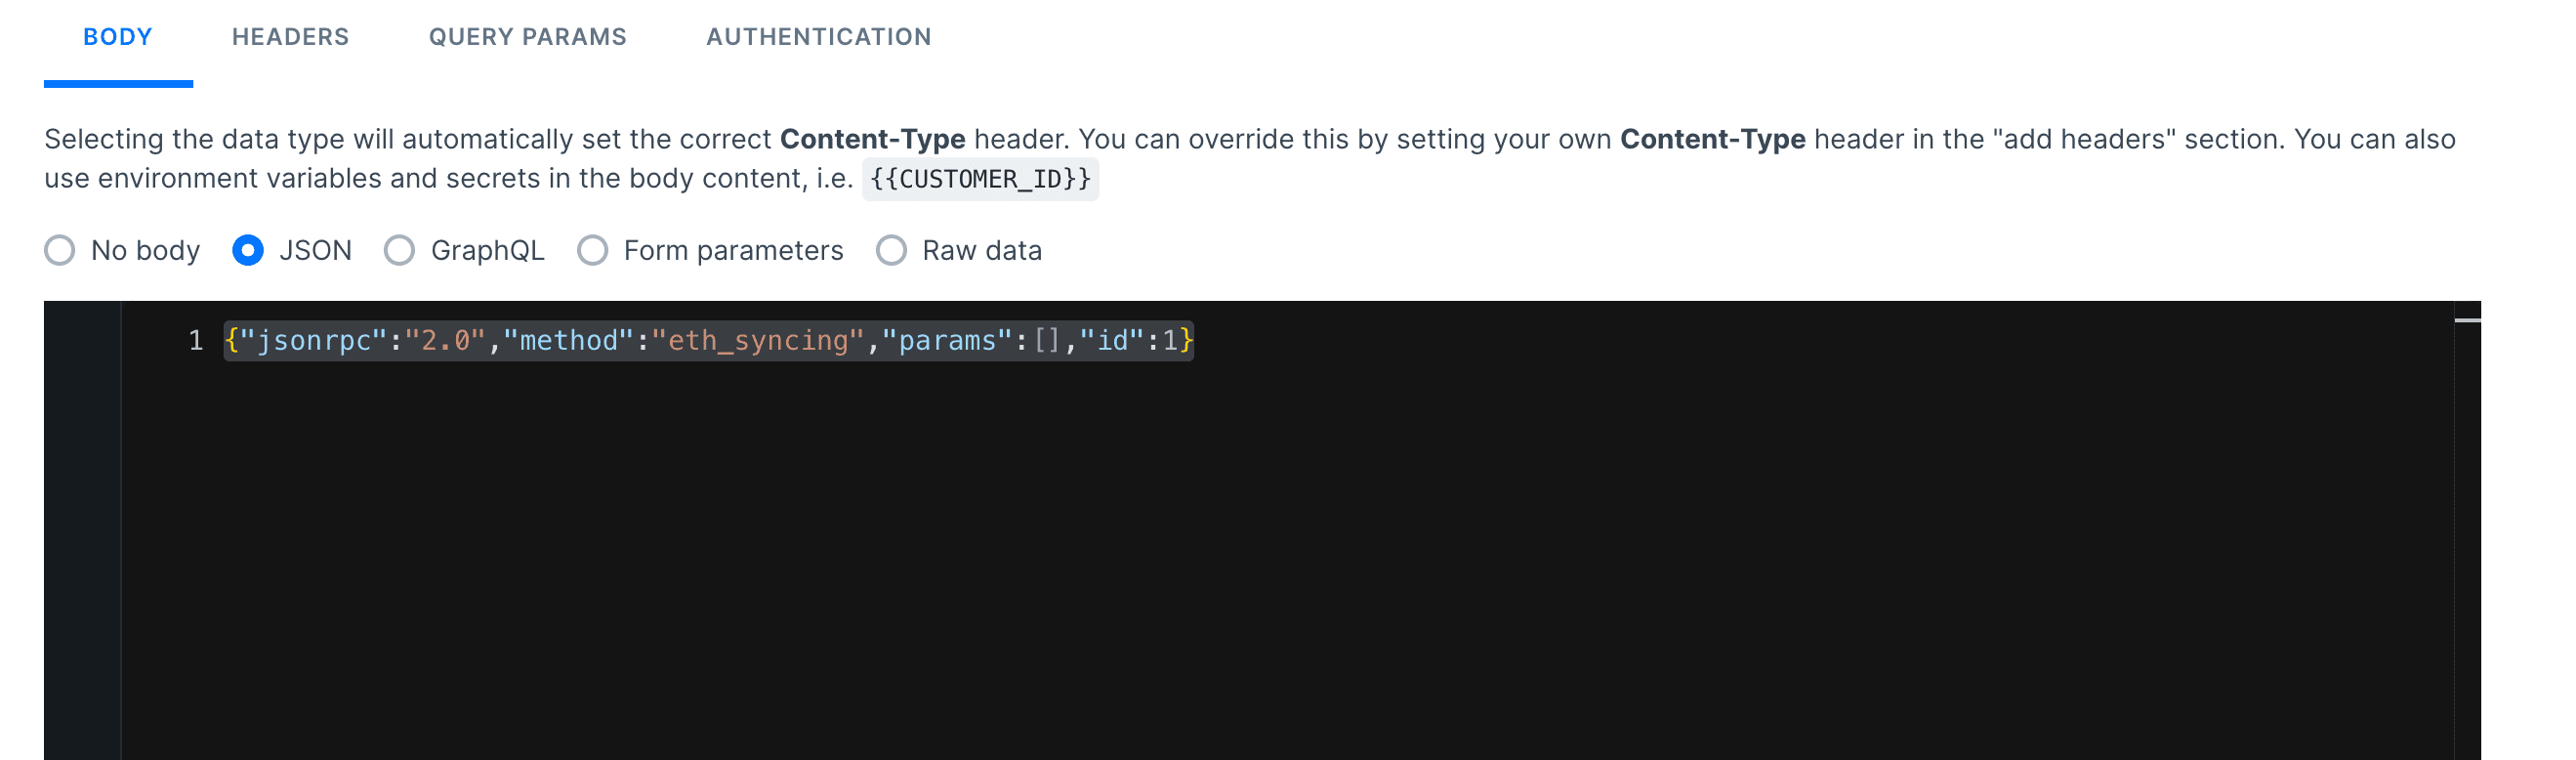Click line number 1 in the editor
Viewport: 2576px width, 760px height.
[196, 341]
